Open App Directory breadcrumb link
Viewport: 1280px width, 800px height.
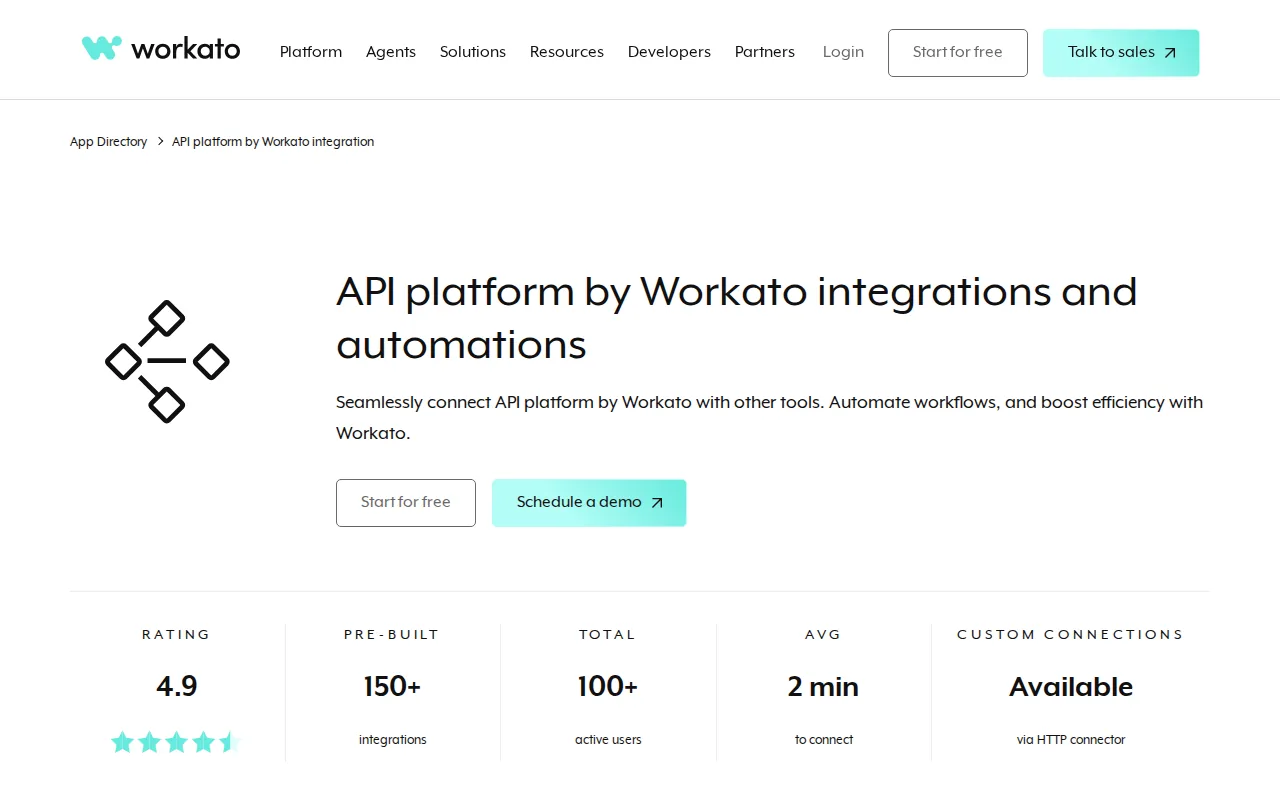tap(108, 142)
